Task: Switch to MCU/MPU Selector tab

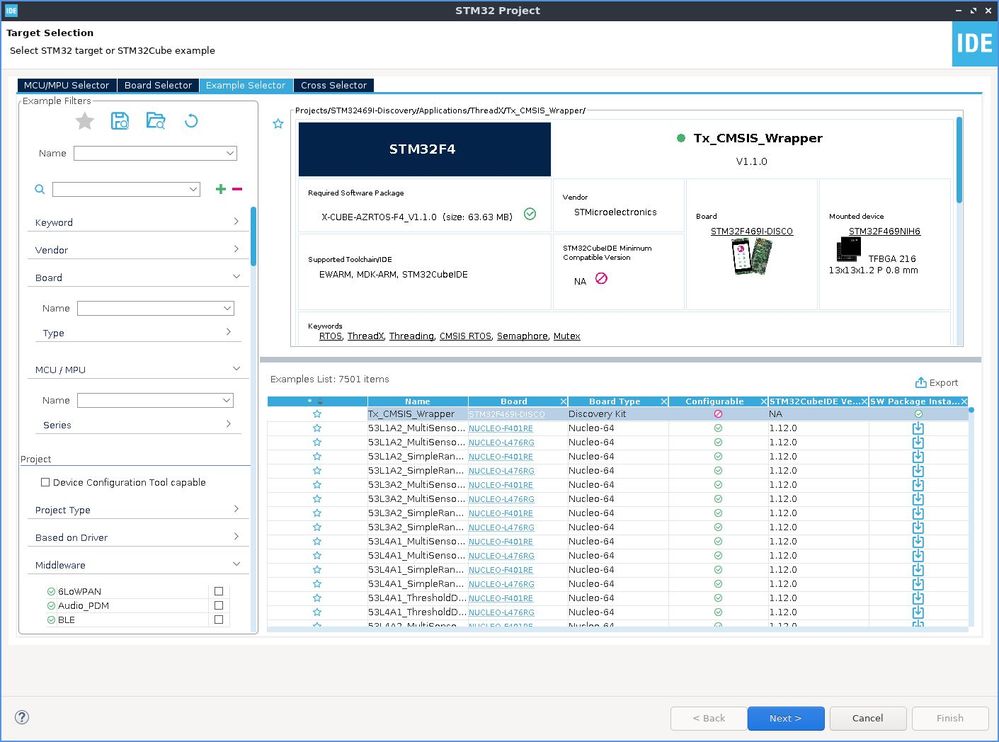Action: pos(66,85)
